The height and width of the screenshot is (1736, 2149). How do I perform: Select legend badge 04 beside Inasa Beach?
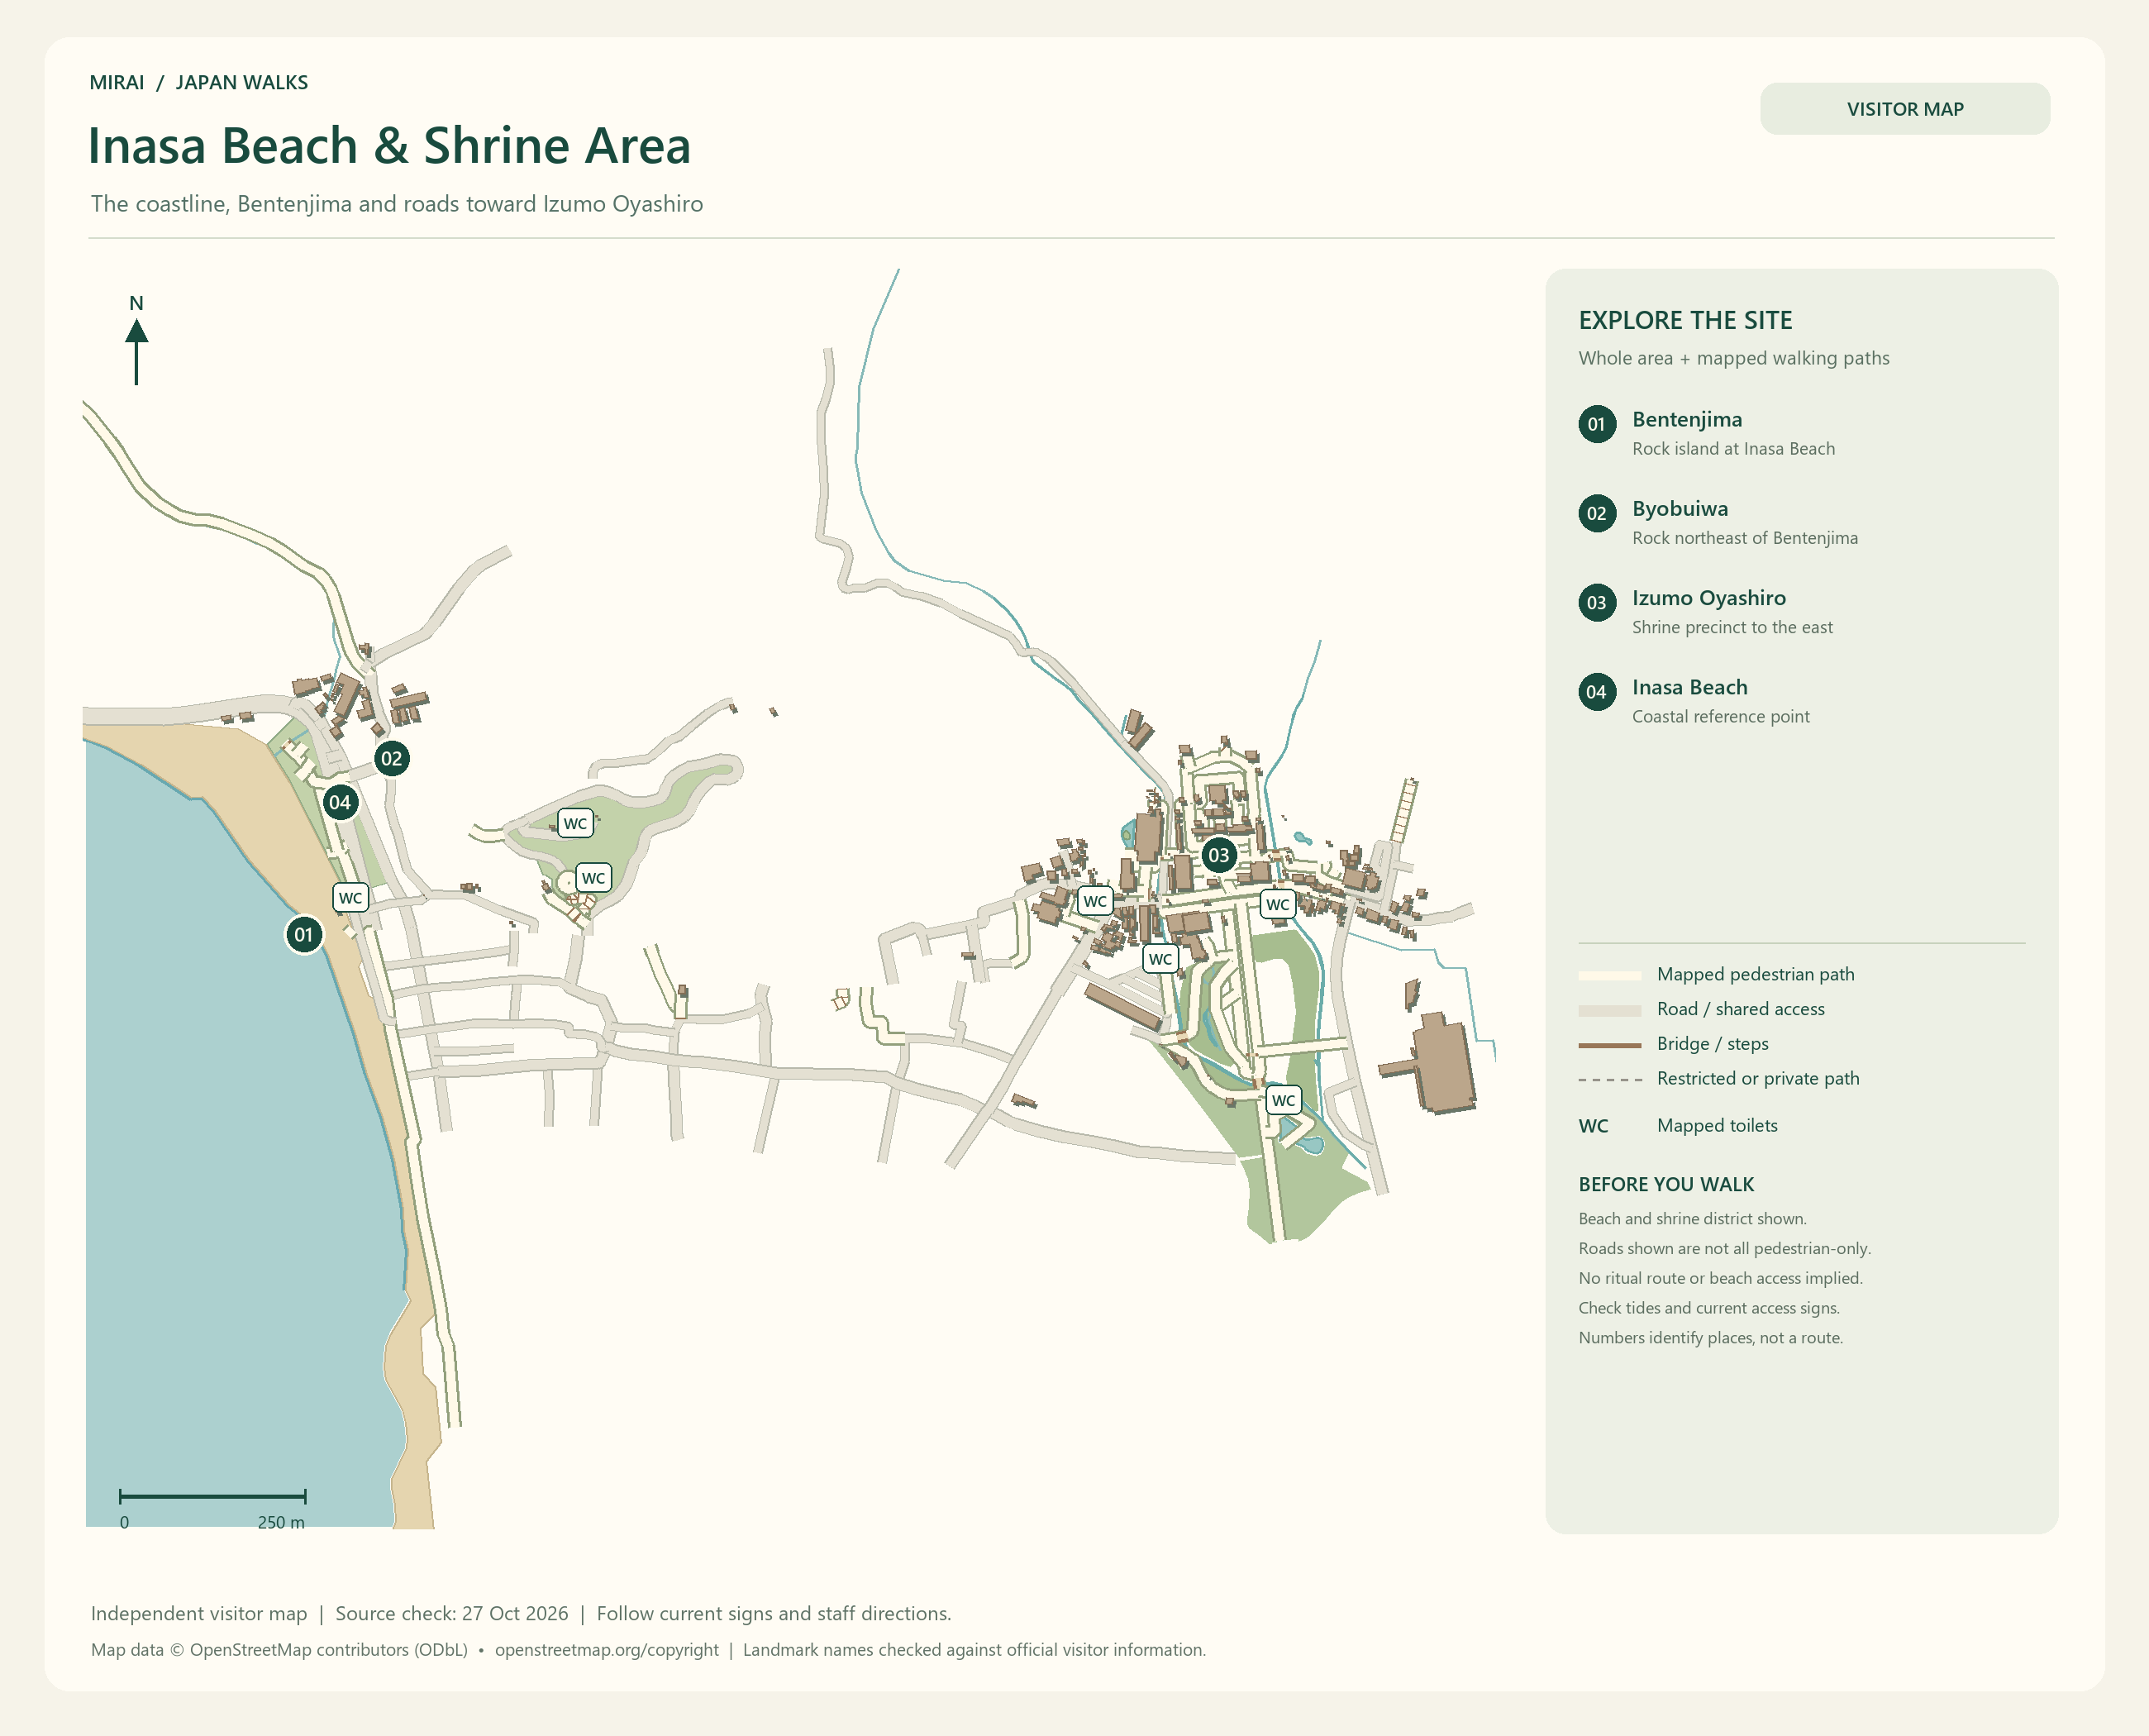(1597, 692)
